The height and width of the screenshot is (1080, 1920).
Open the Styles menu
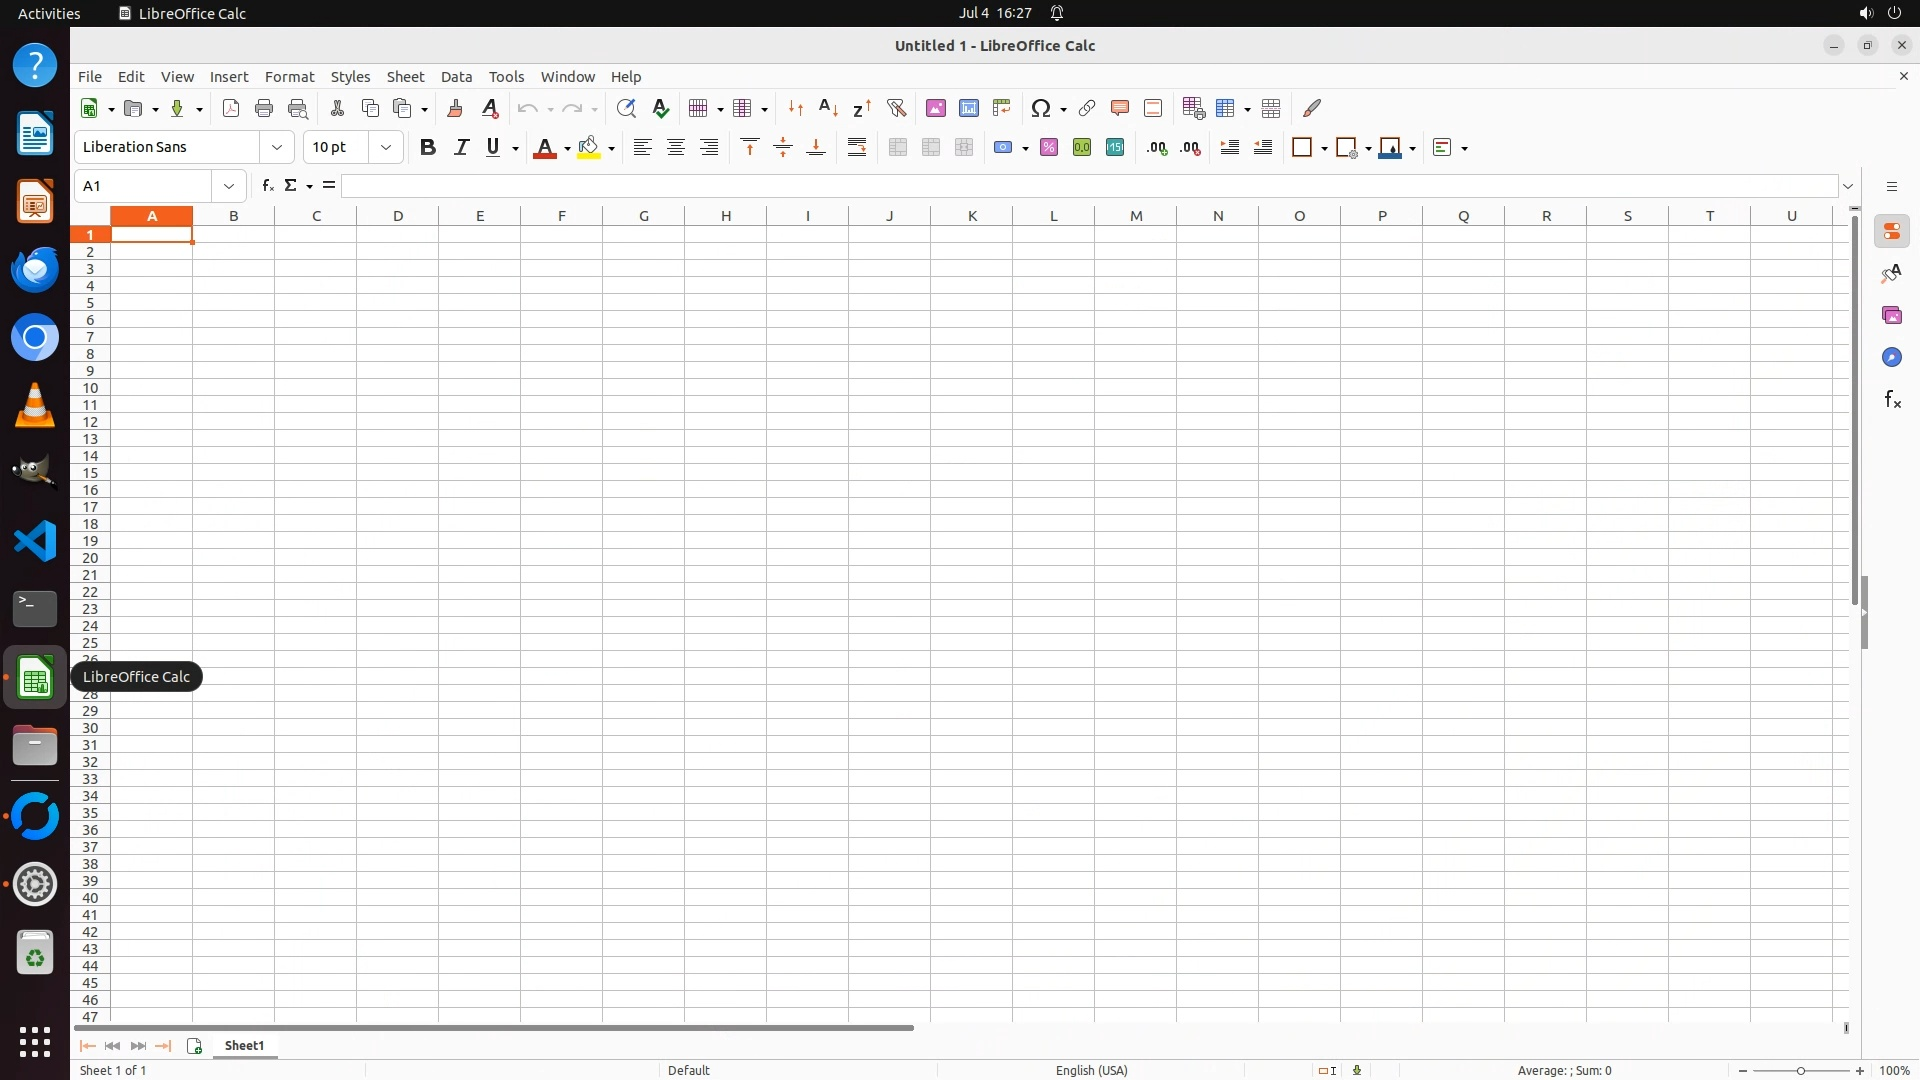[350, 77]
